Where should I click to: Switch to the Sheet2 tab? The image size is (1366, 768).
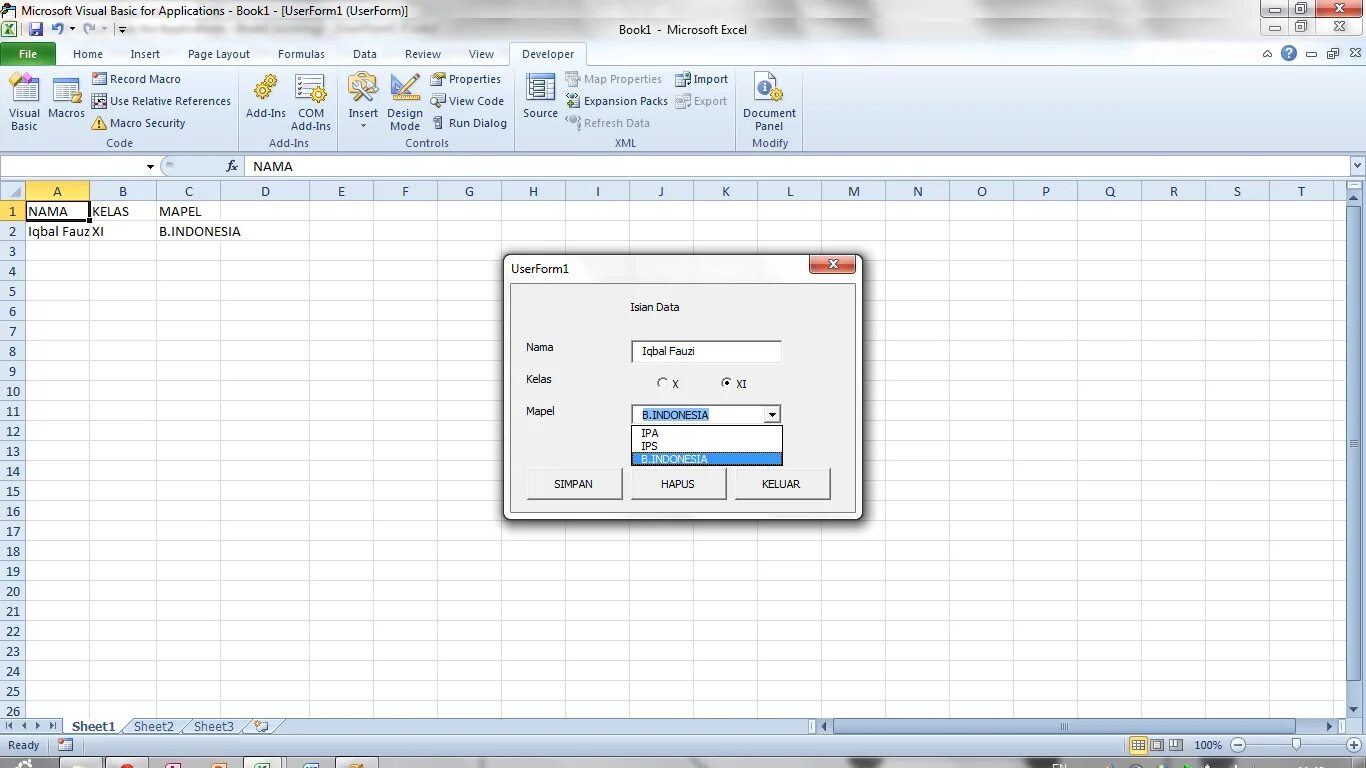[154, 727]
